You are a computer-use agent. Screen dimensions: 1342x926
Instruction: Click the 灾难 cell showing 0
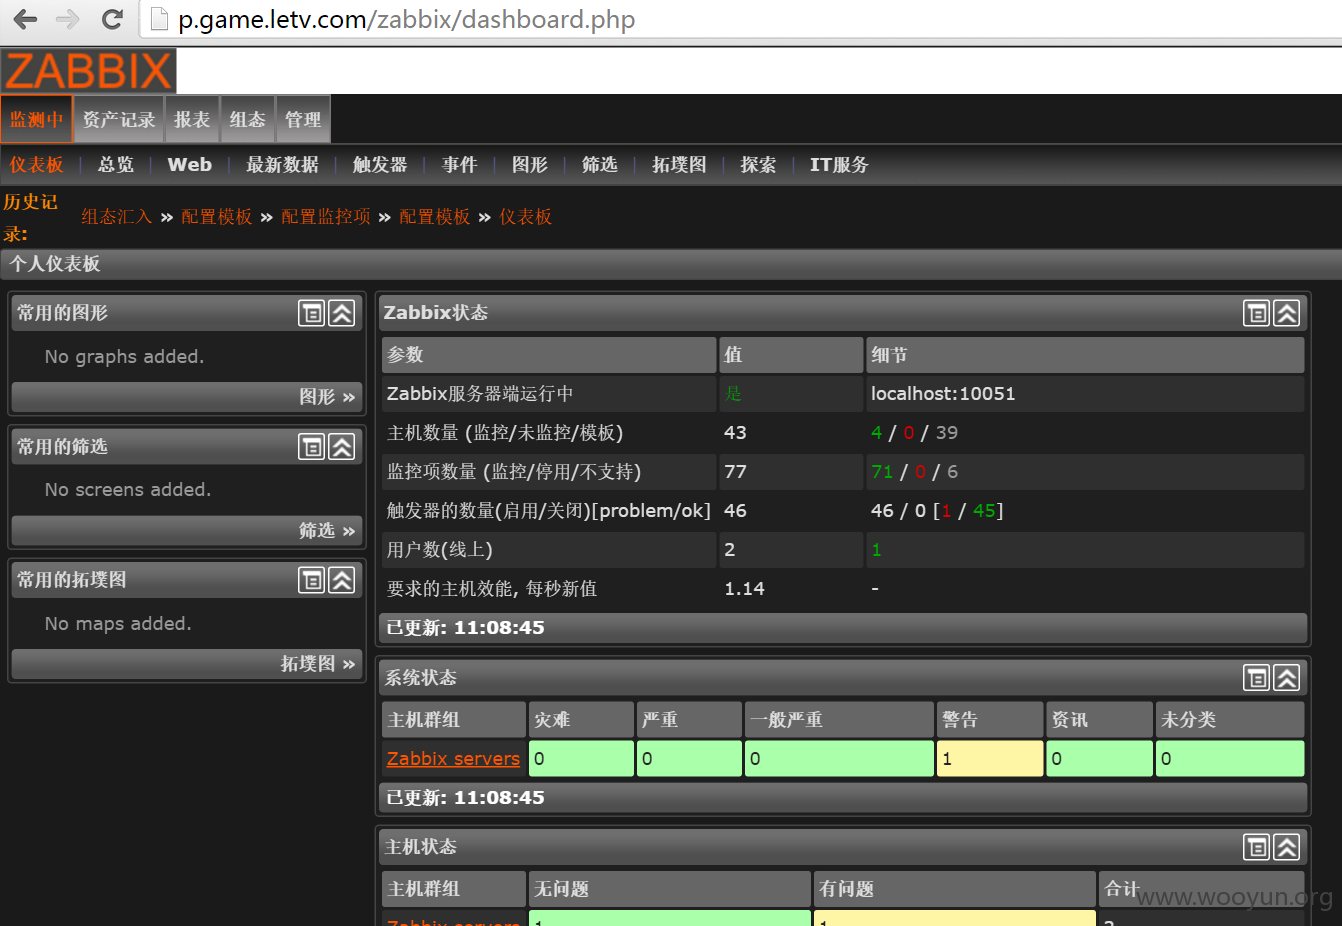tap(581, 759)
